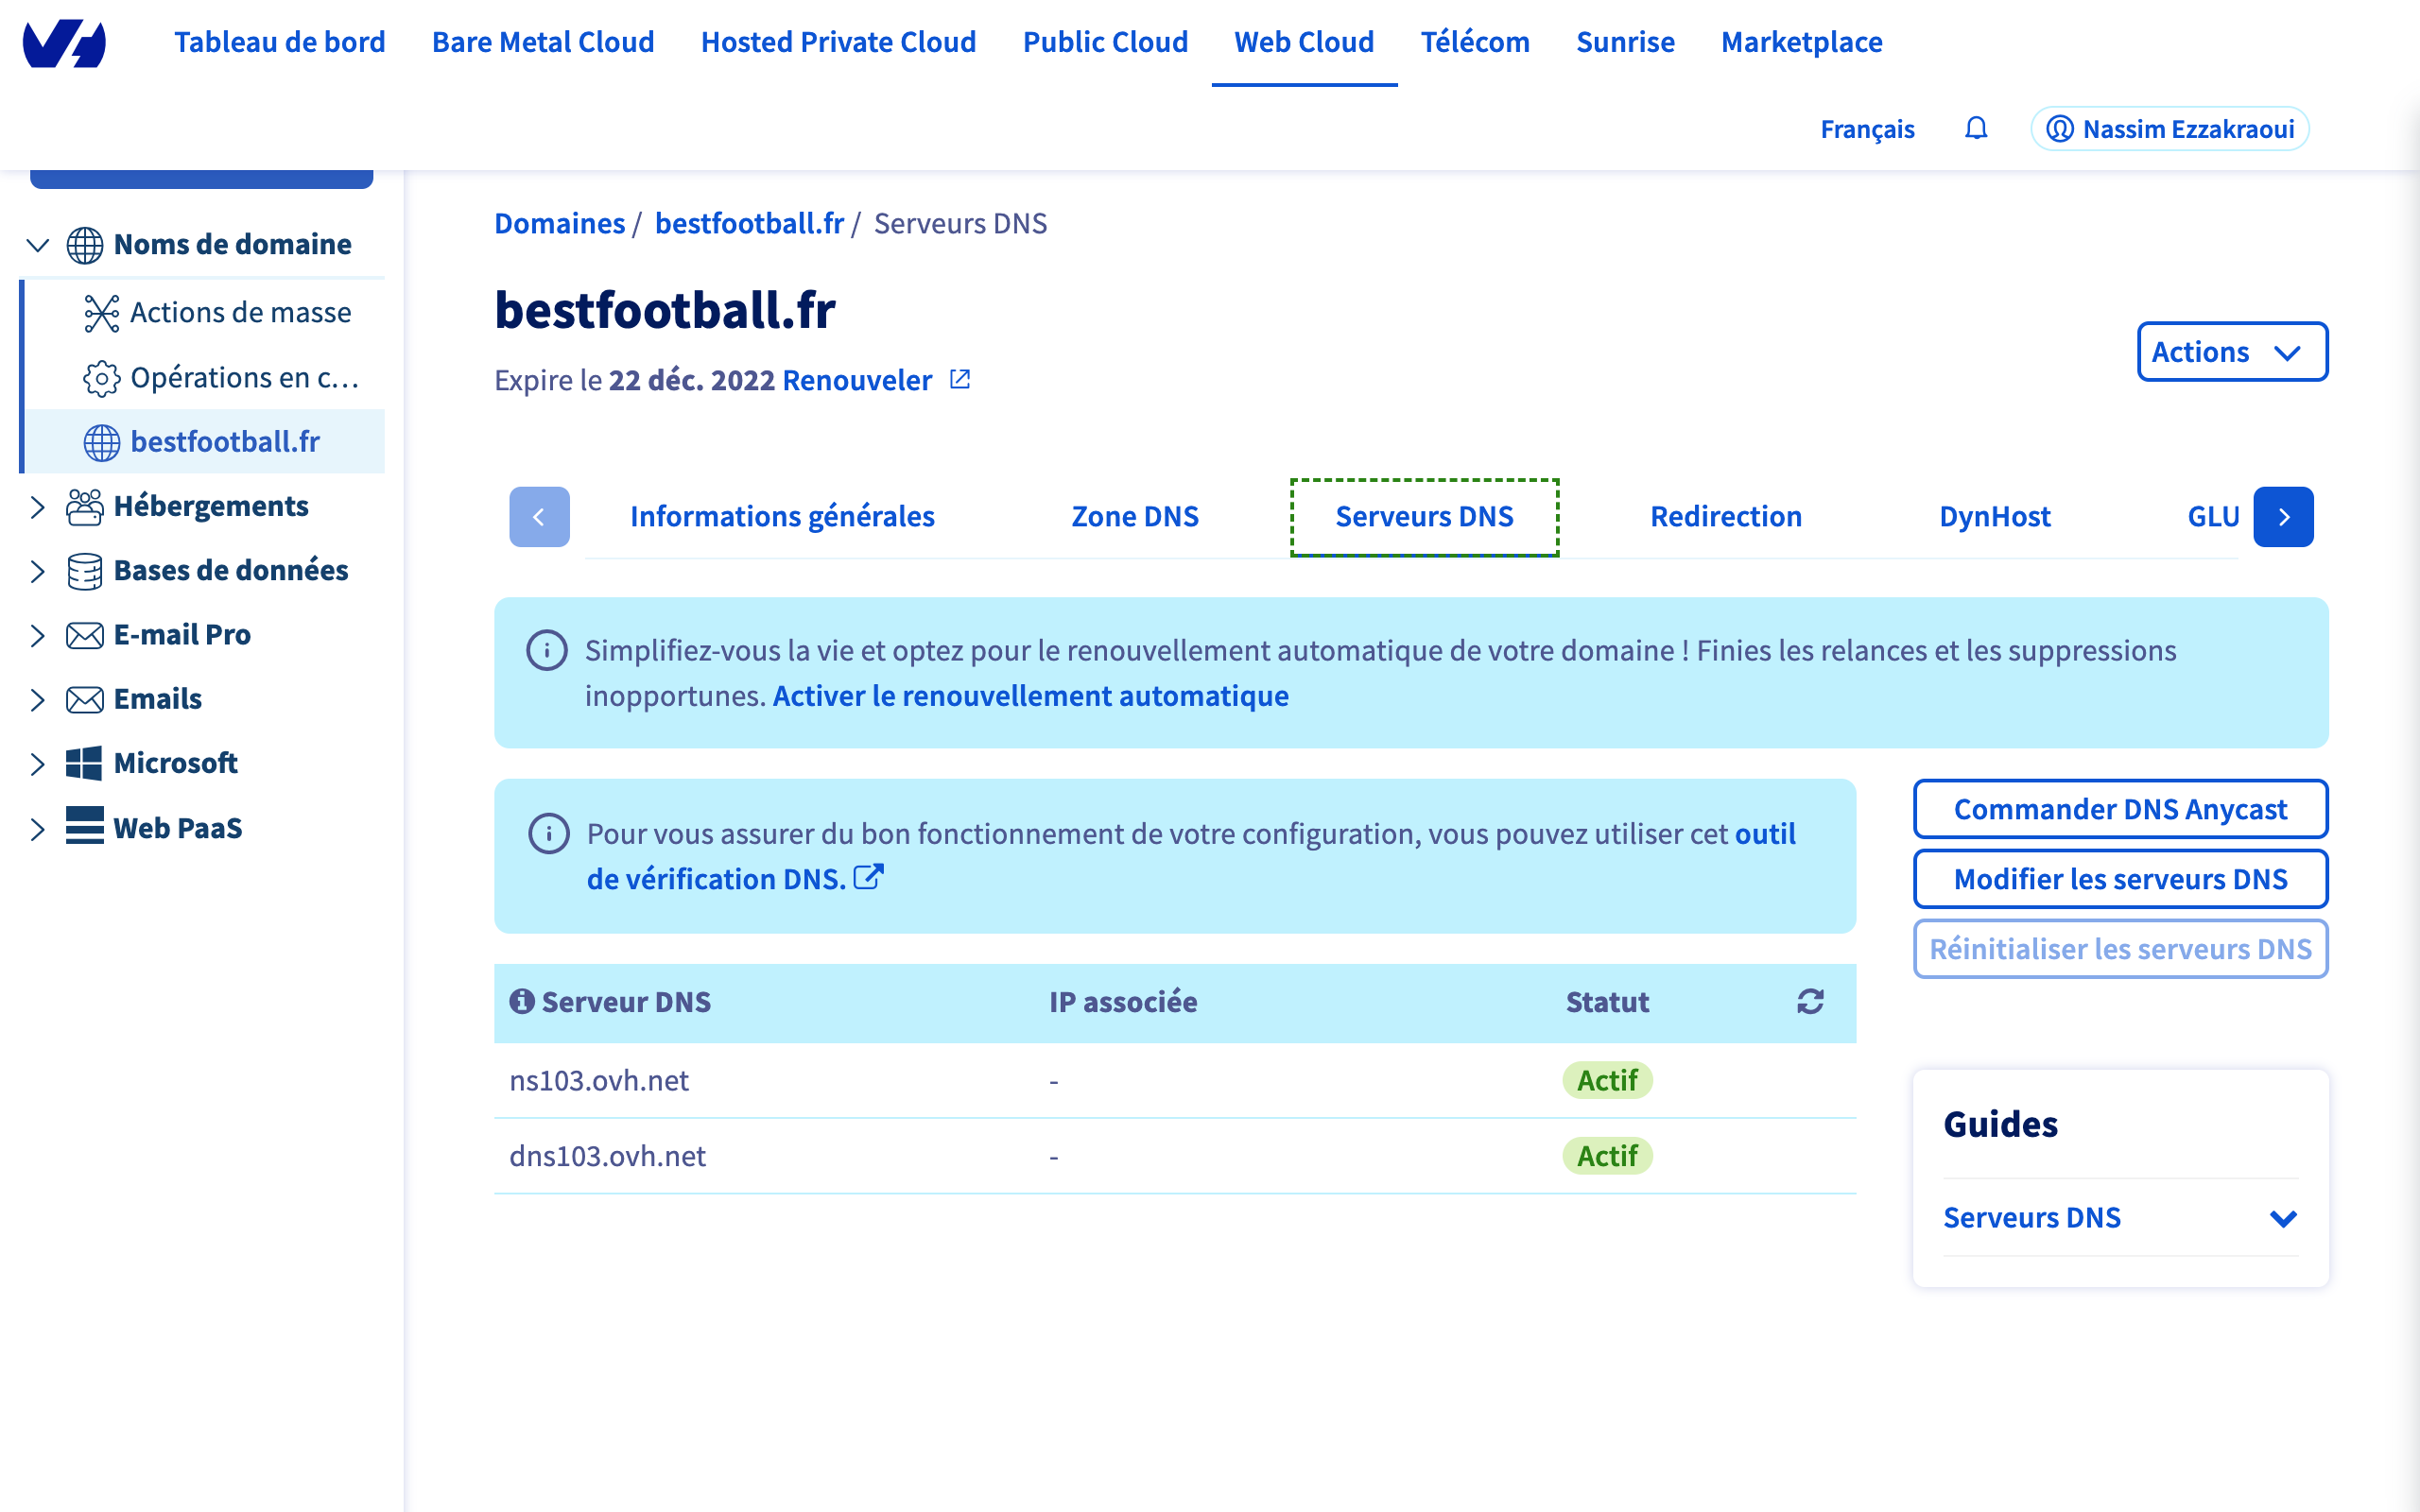Open the notifications bell
This screenshot has height=1512, width=2420.
click(x=1975, y=129)
